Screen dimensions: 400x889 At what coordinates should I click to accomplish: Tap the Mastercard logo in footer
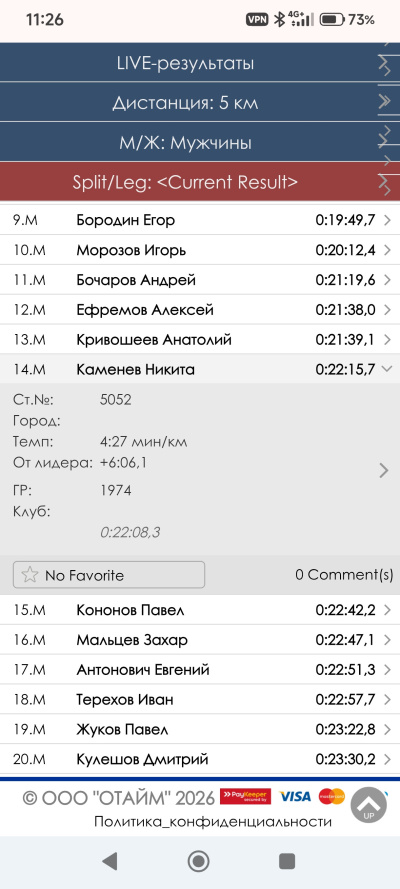pos(332,797)
